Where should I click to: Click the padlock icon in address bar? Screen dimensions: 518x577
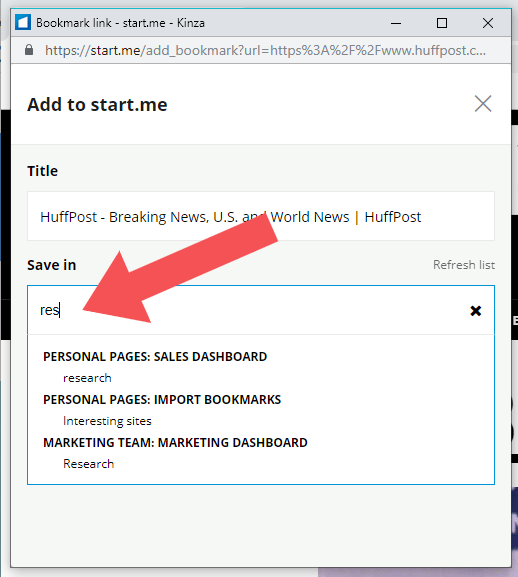[29, 50]
